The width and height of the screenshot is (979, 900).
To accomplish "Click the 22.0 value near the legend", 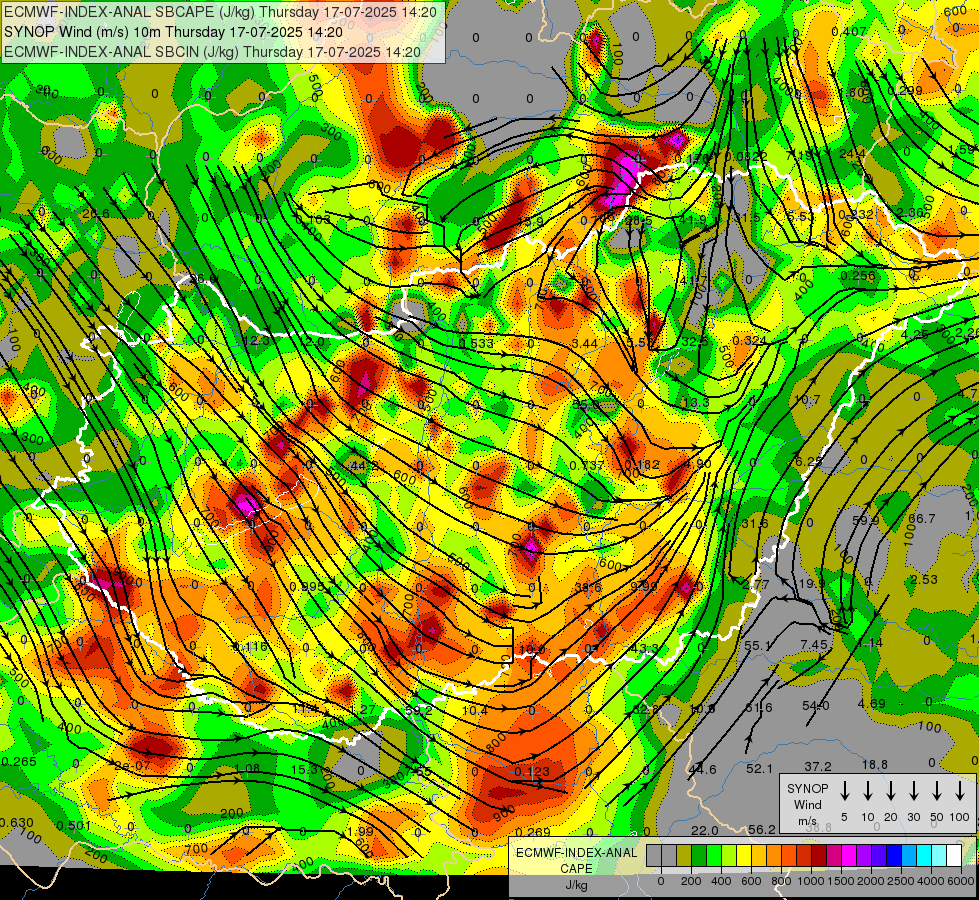I will [704, 829].
